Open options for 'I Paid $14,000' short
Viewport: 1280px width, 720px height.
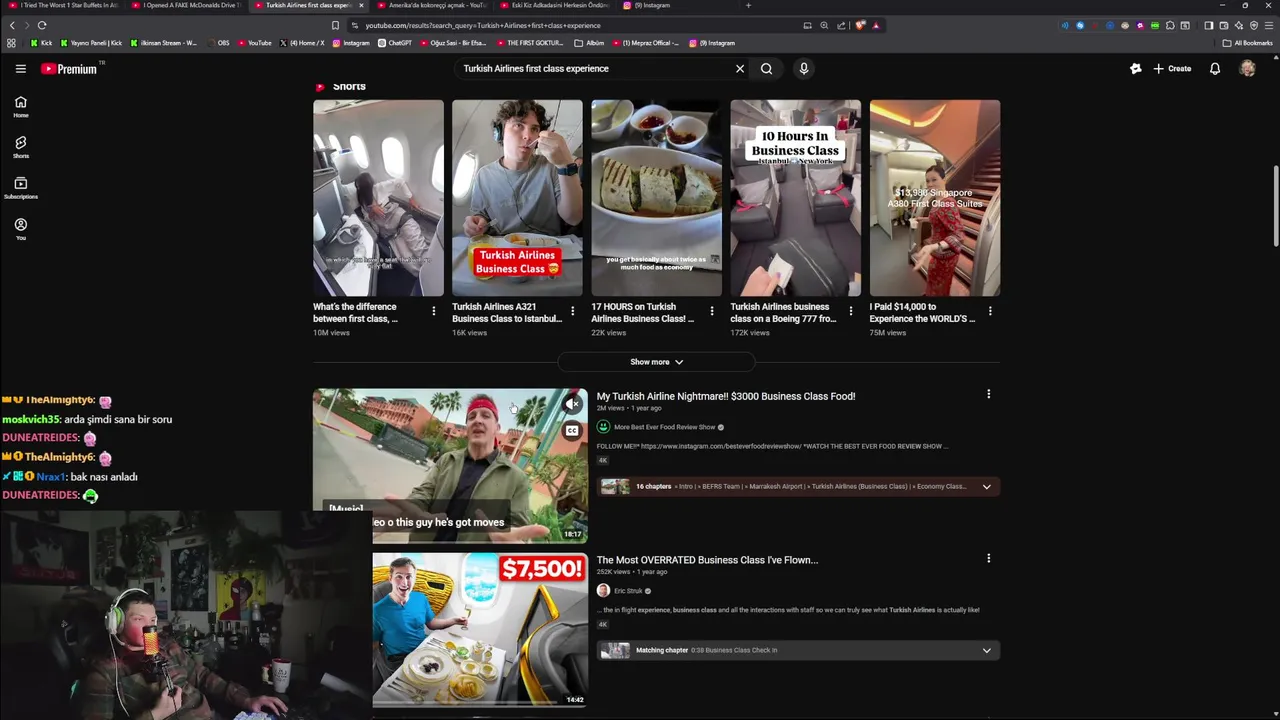point(989,311)
